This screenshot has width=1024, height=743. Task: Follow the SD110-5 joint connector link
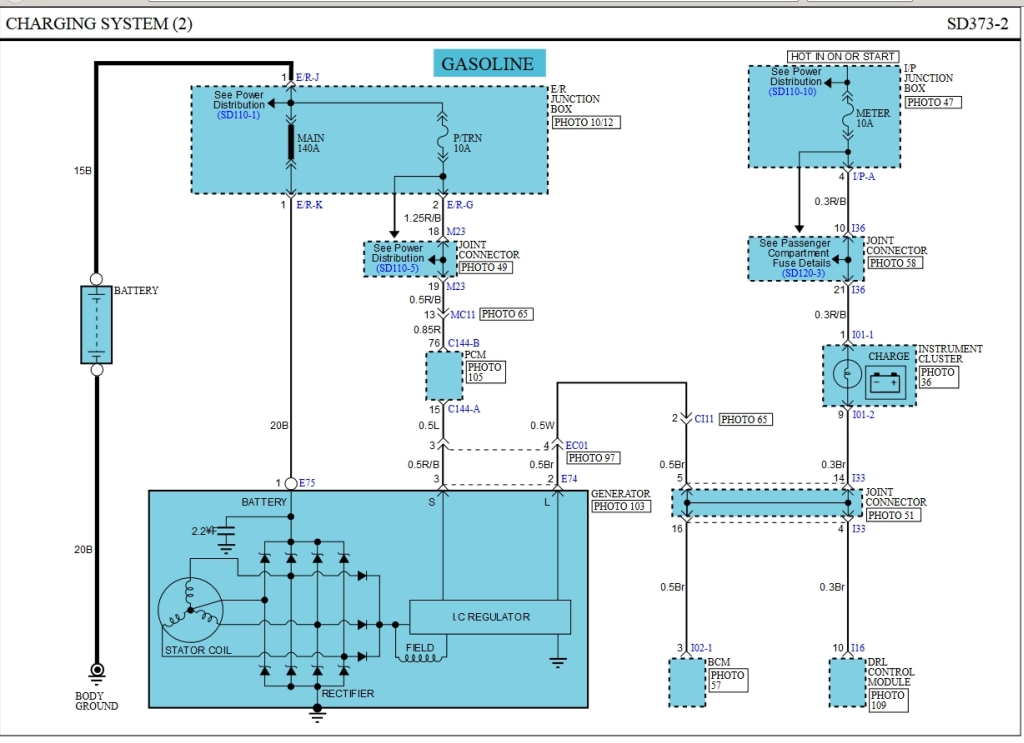[398, 269]
